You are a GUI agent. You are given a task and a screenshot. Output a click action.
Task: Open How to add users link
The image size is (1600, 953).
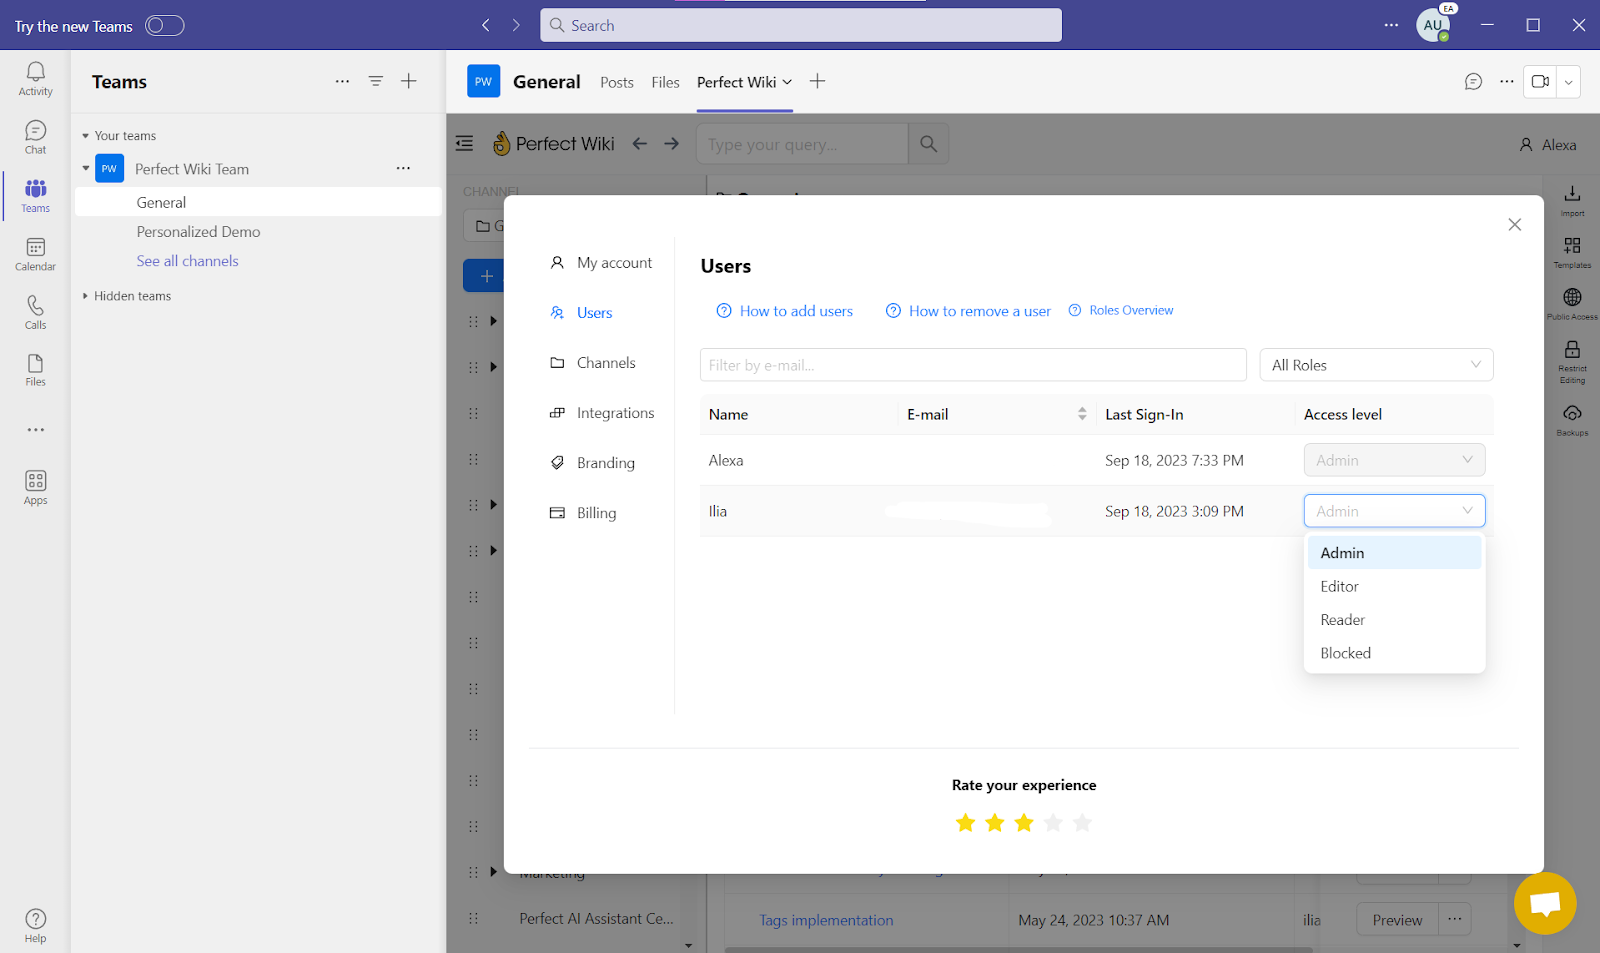pos(785,311)
